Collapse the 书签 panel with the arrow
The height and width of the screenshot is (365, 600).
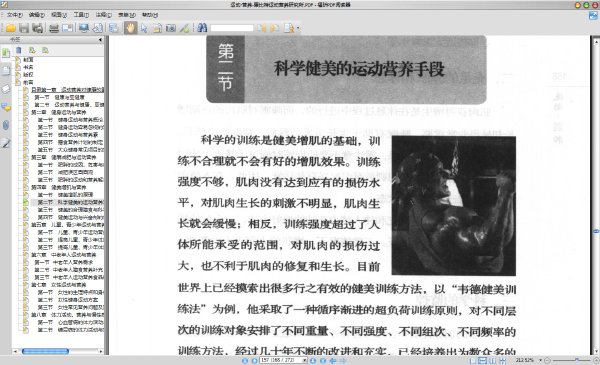100,39
